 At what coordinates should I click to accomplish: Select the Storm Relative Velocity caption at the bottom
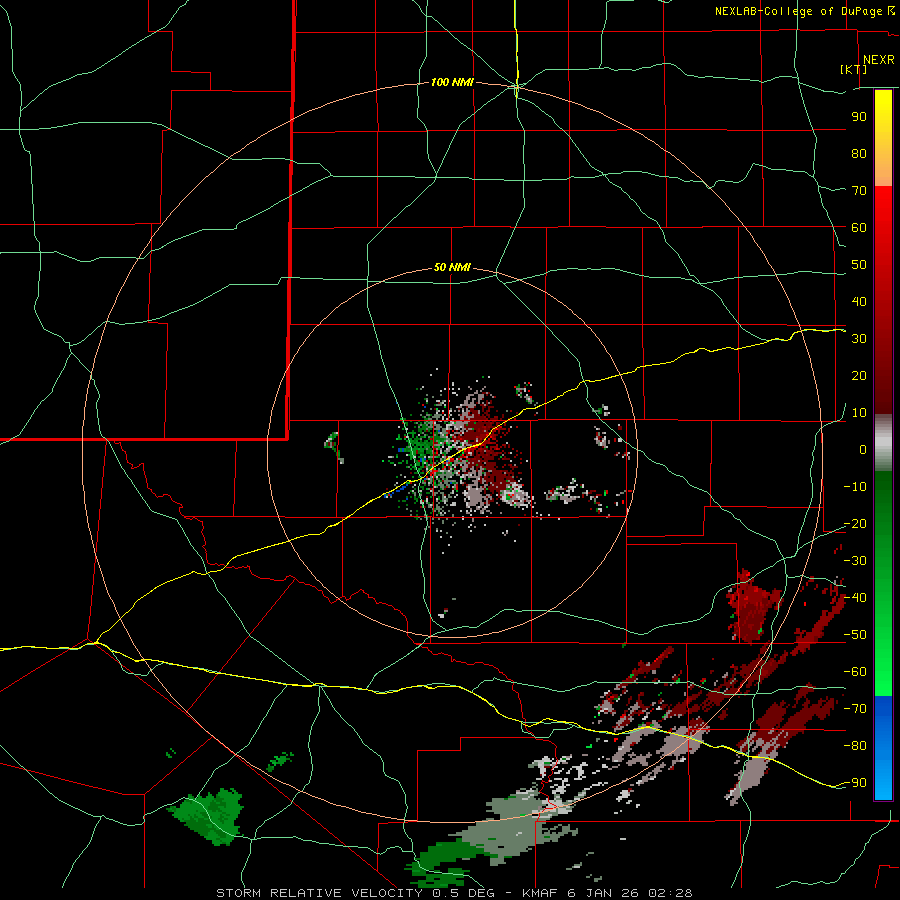454,893
